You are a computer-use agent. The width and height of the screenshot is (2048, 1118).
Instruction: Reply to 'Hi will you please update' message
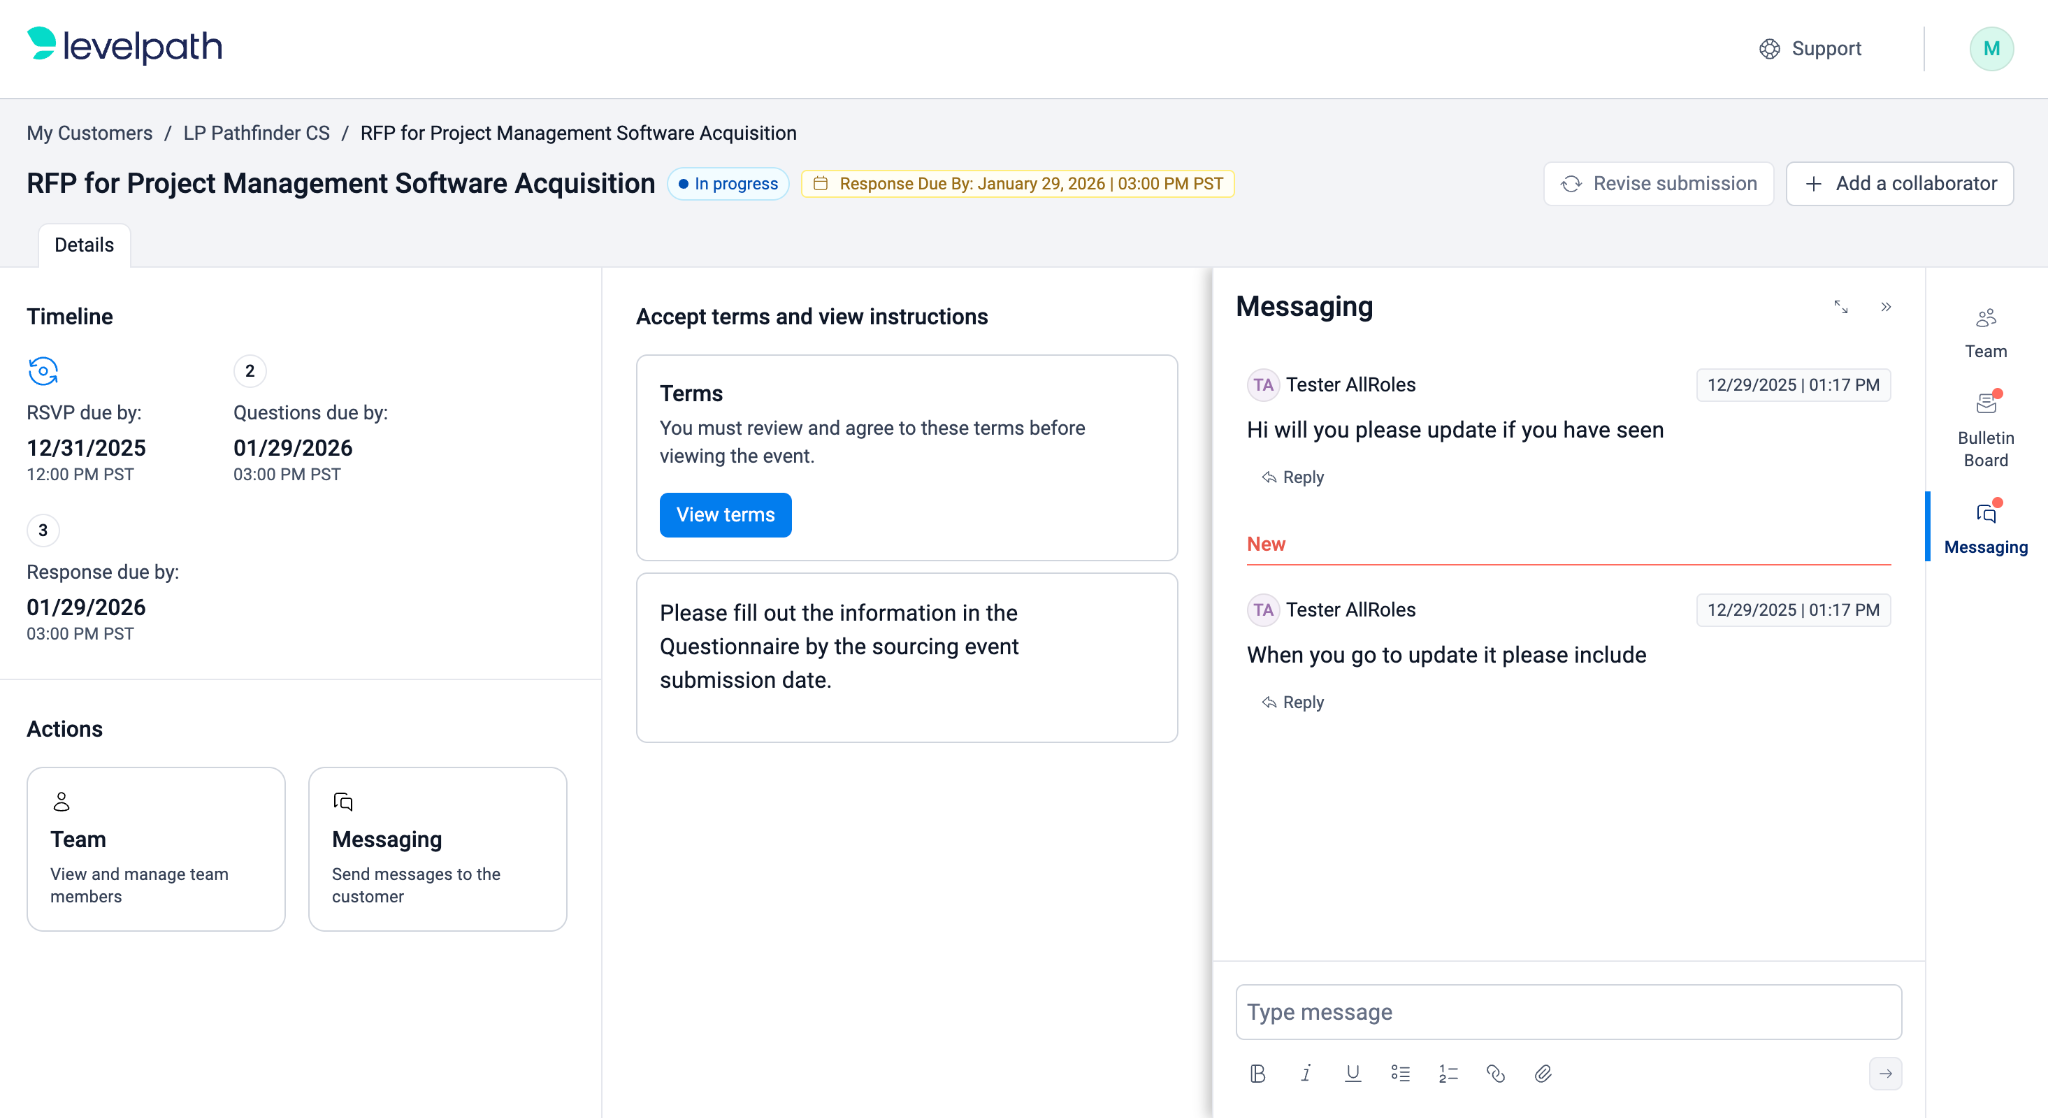1293,477
